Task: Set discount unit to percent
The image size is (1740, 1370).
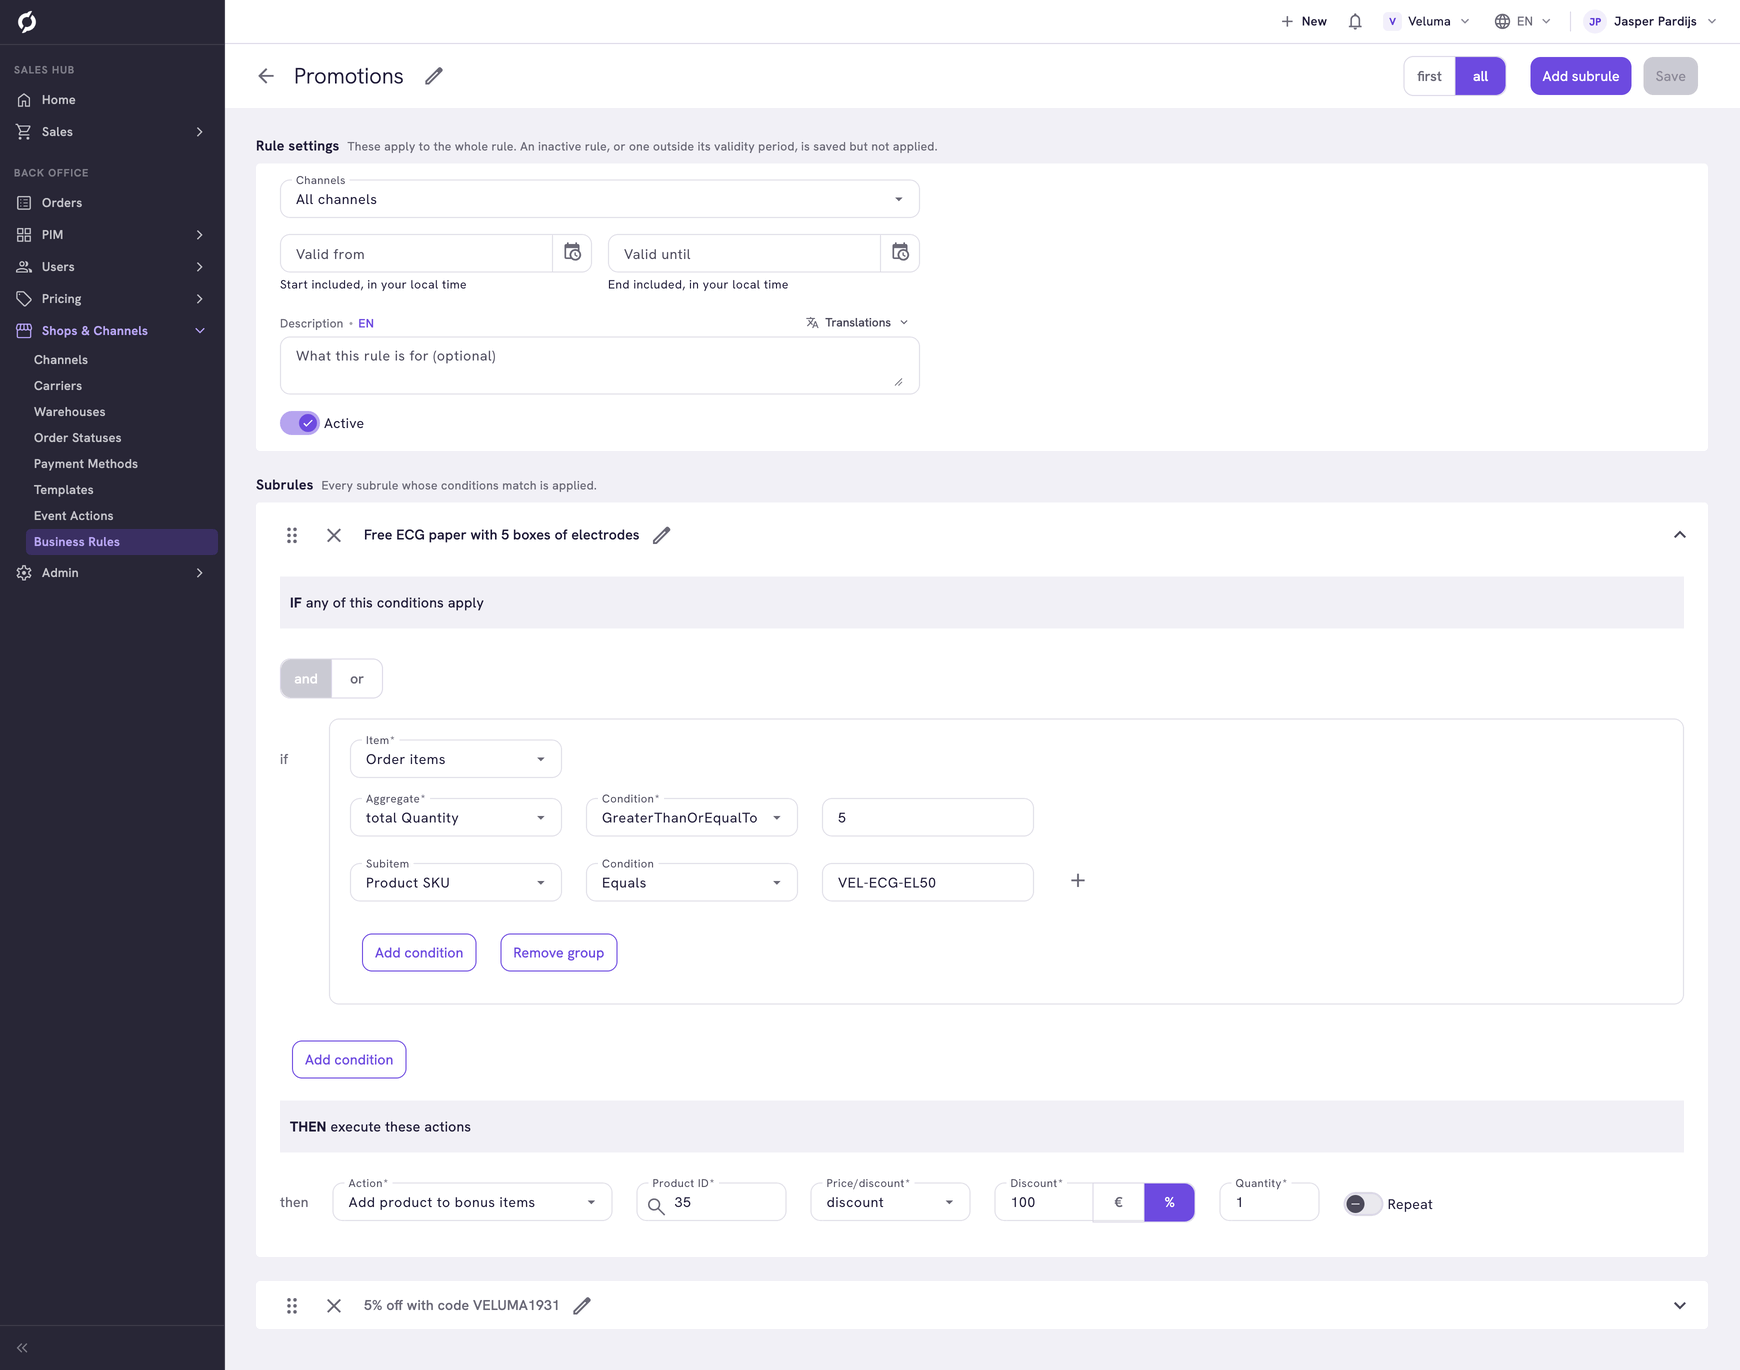Action: 1169,1202
